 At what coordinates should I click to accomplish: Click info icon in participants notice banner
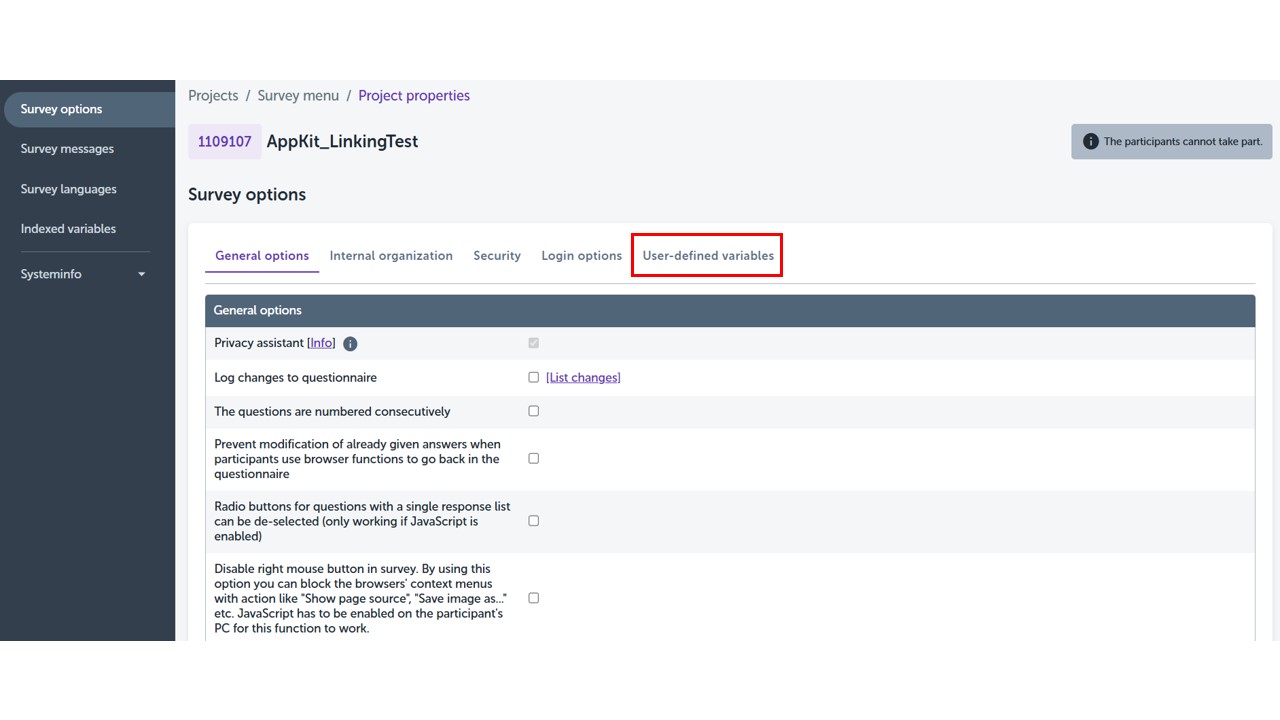[x=1091, y=142]
